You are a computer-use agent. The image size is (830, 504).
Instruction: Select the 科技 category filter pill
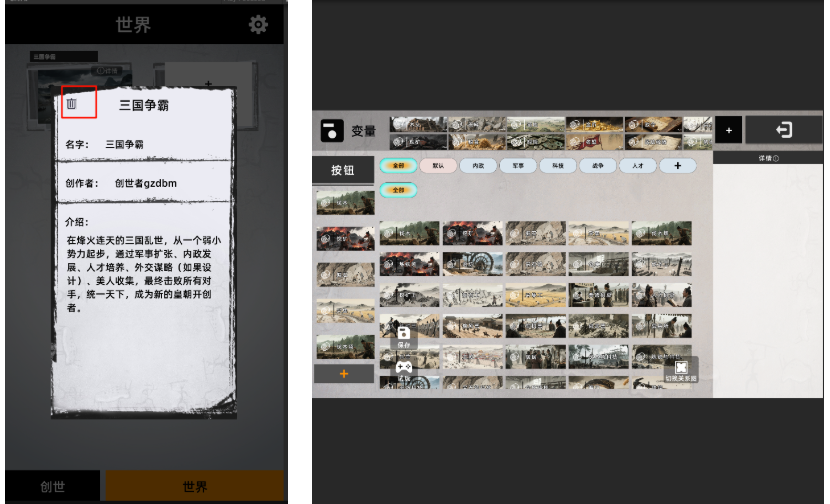pos(559,165)
